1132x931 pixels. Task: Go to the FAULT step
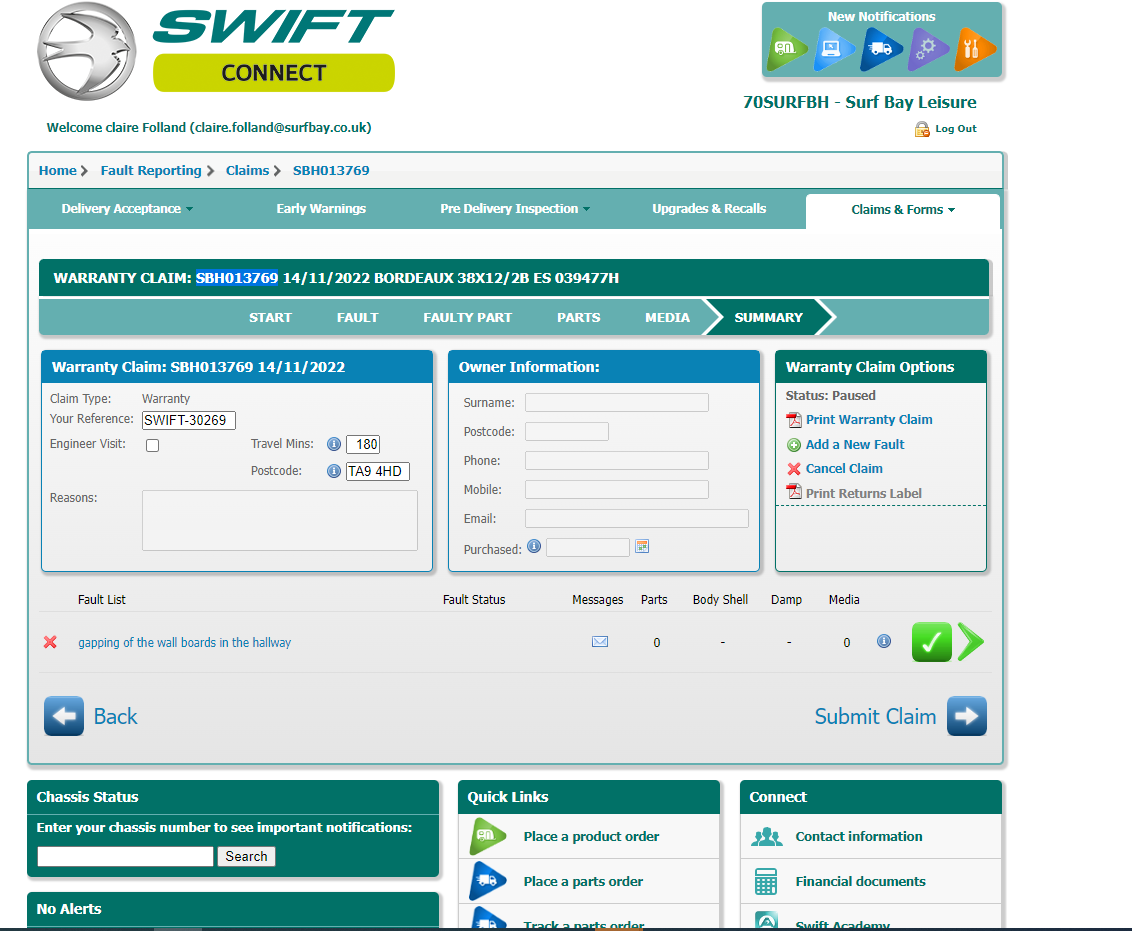coord(357,318)
